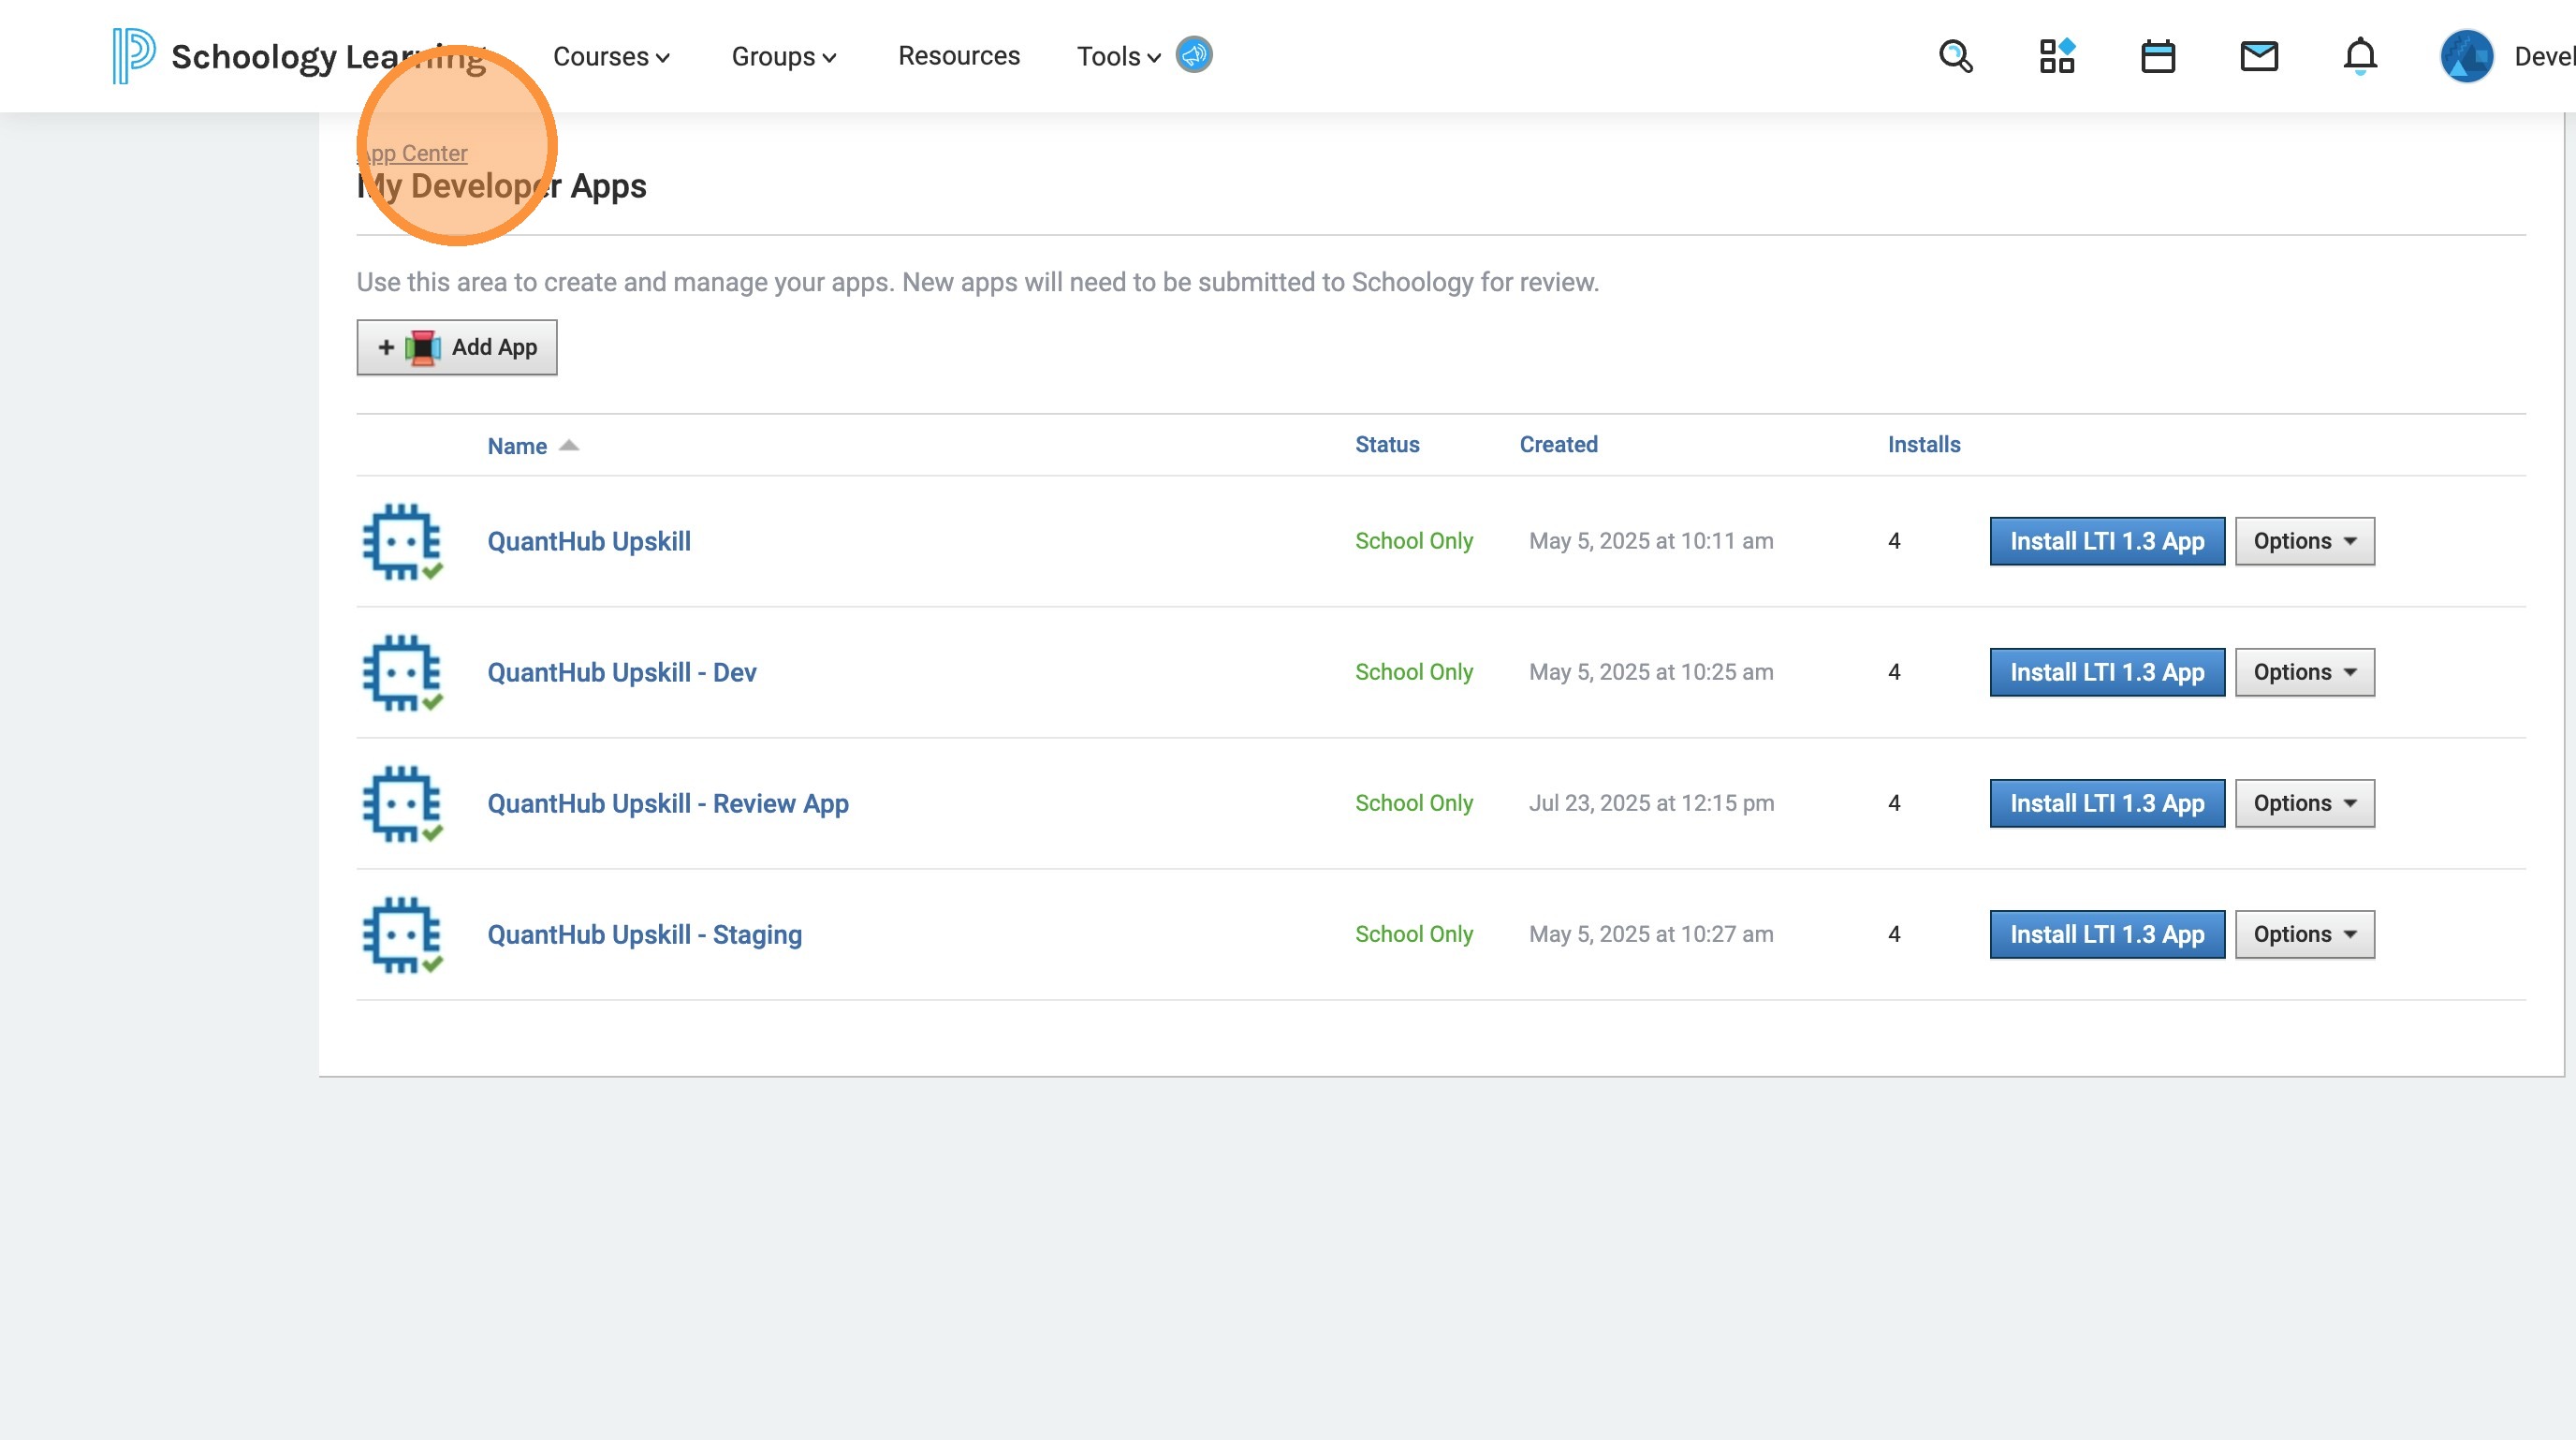Open the notifications bell icon
Screen dimensions: 2576x1440
click(x=2360, y=56)
